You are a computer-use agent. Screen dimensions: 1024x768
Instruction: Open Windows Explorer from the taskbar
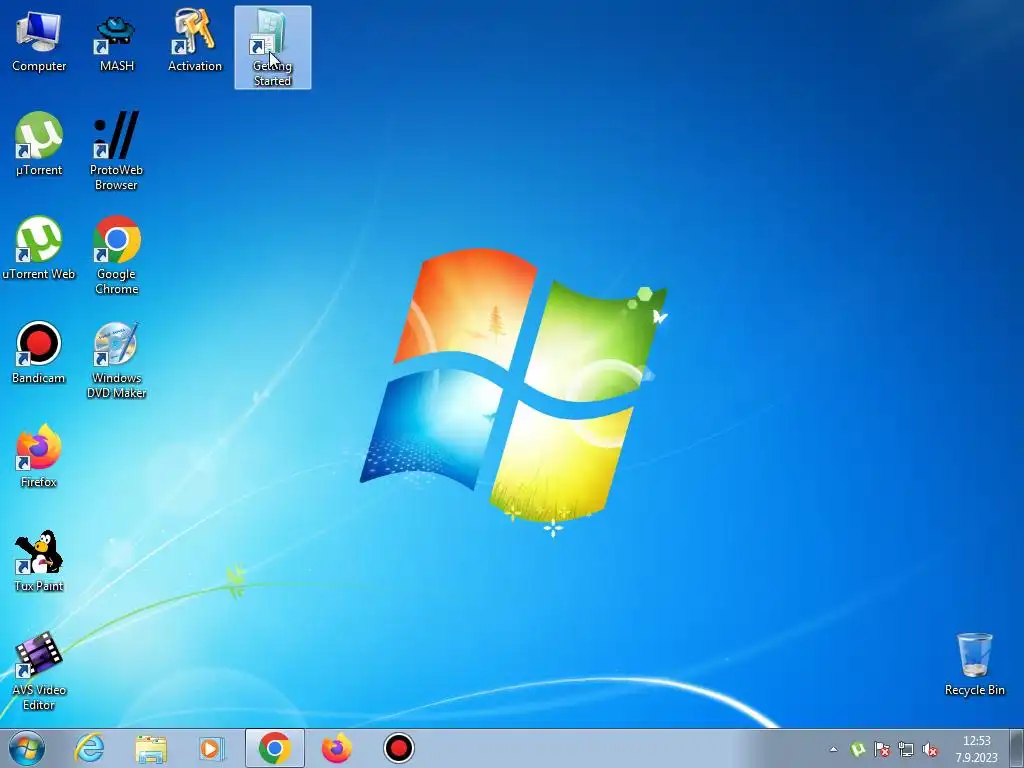click(151, 748)
